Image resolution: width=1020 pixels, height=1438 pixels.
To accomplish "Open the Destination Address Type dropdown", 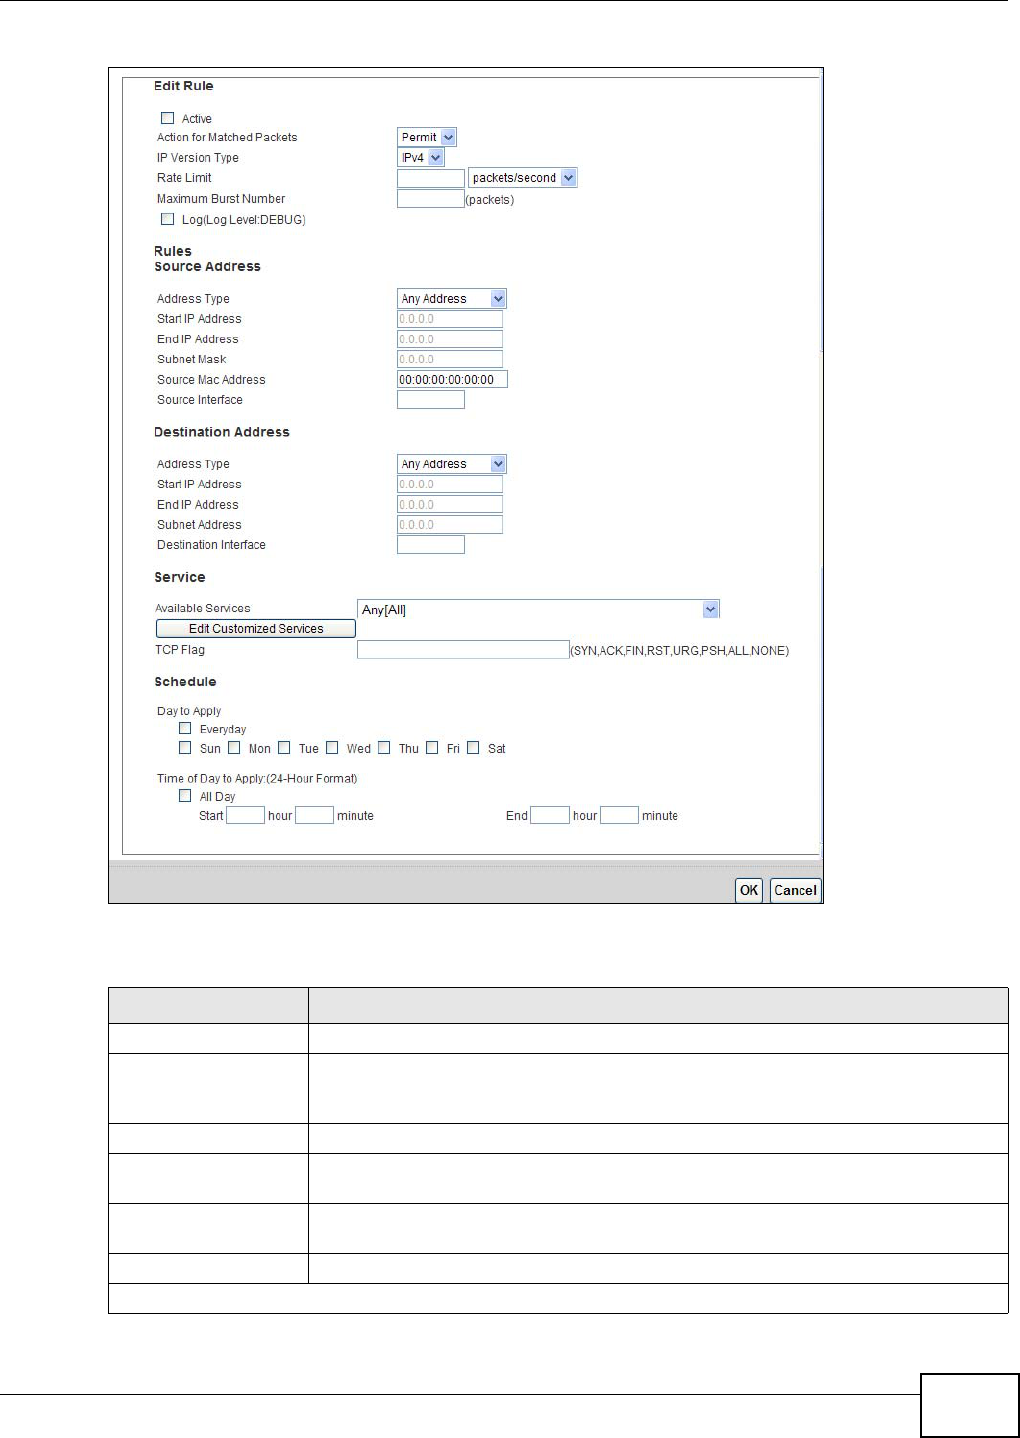I will (452, 464).
